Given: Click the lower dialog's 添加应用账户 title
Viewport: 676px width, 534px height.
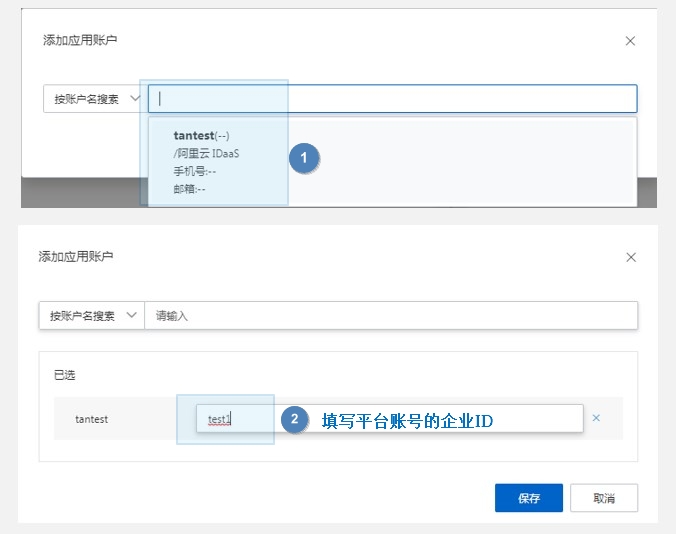Looking at the screenshot, I should 76,257.
